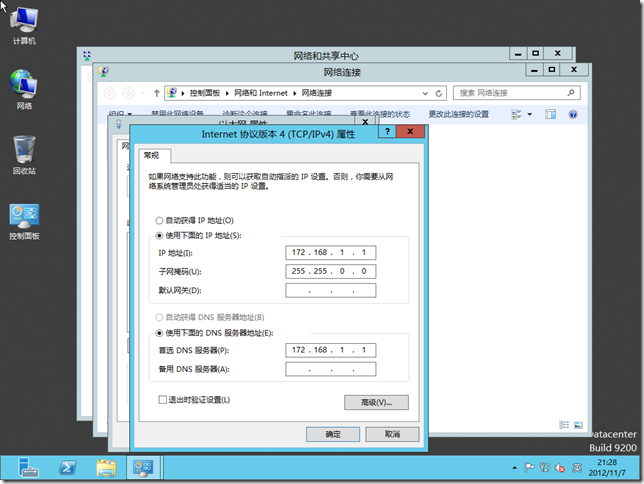Switch to details view icon at bottom
This screenshot has width=644, height=484.
[564, 425]
